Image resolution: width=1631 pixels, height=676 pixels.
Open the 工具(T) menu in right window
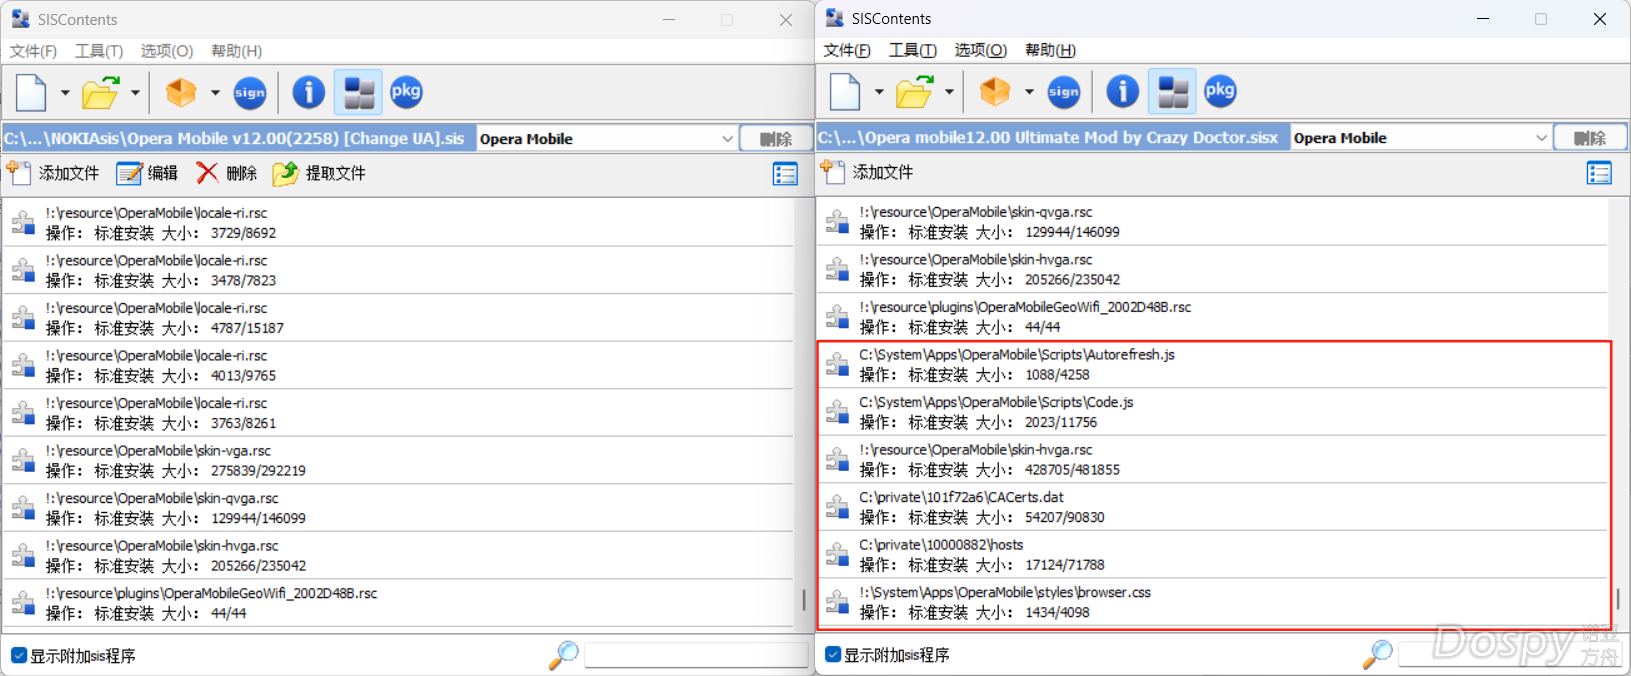click(x=913, y=50)
